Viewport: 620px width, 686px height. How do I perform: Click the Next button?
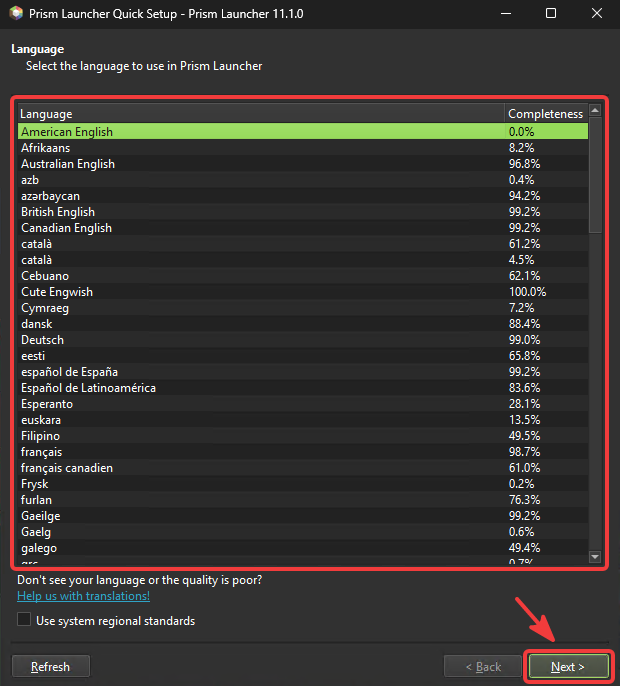pos(568,666)
